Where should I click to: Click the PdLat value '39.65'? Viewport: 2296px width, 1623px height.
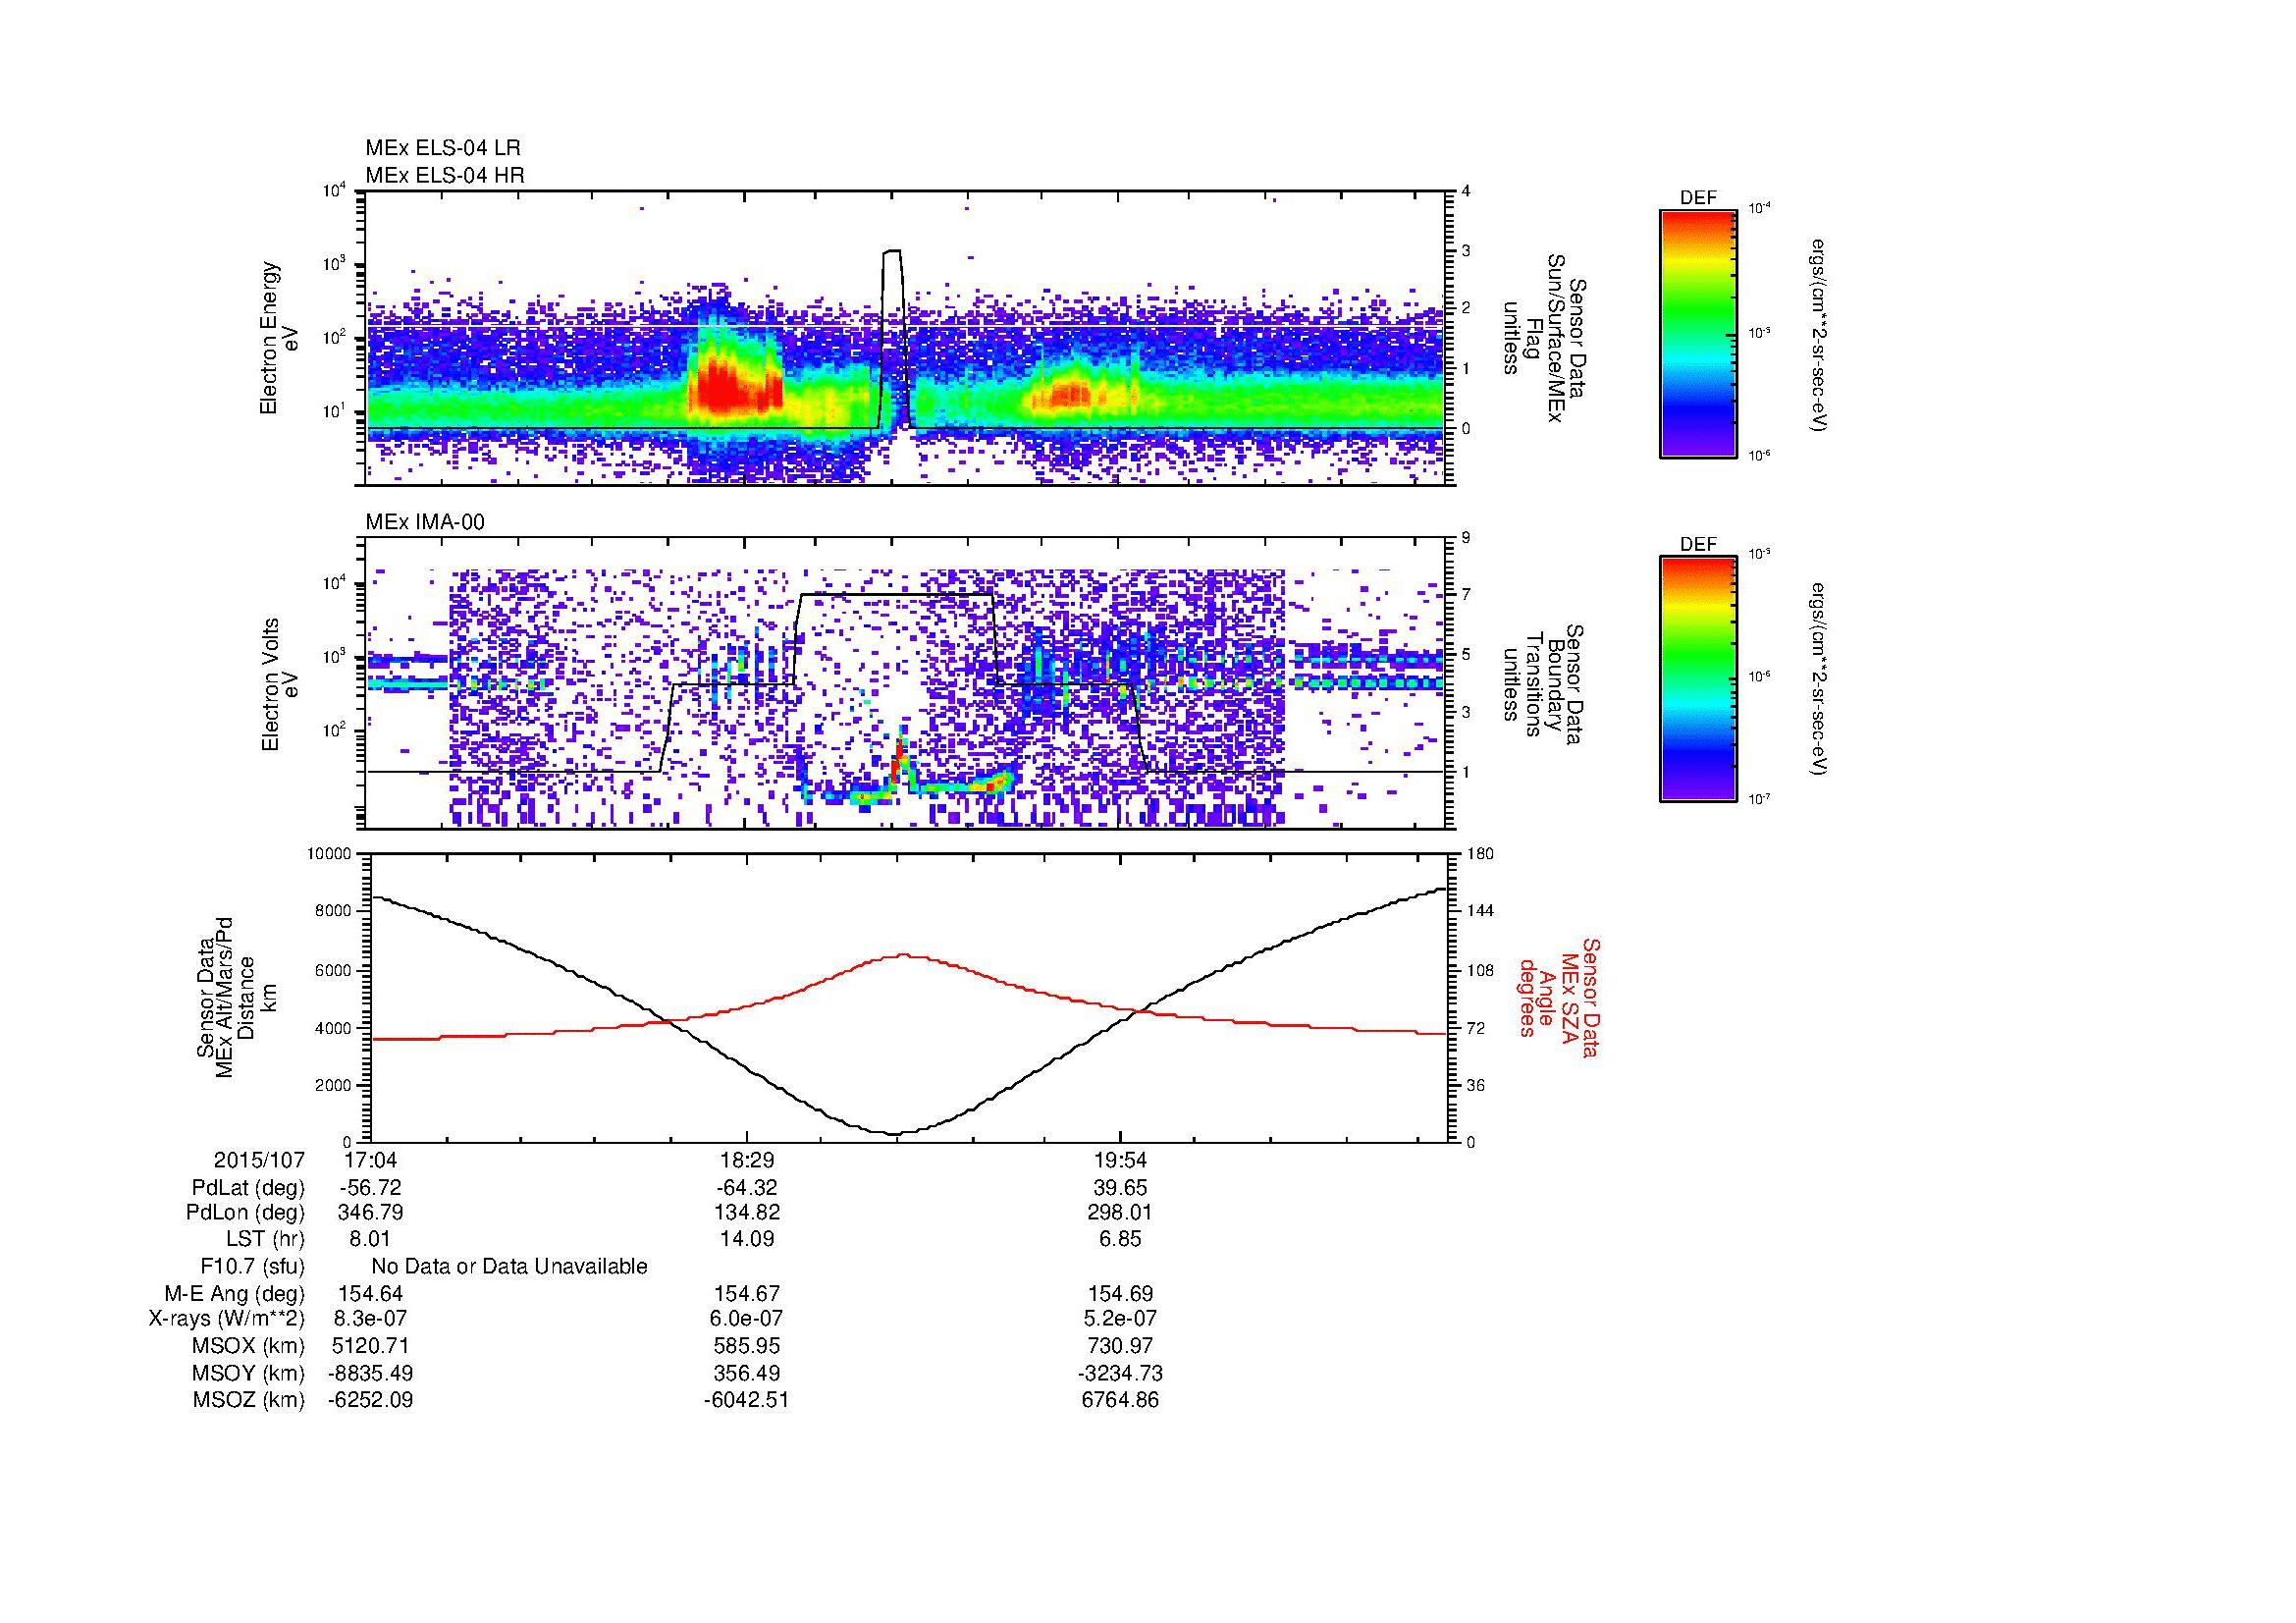1120,1188
